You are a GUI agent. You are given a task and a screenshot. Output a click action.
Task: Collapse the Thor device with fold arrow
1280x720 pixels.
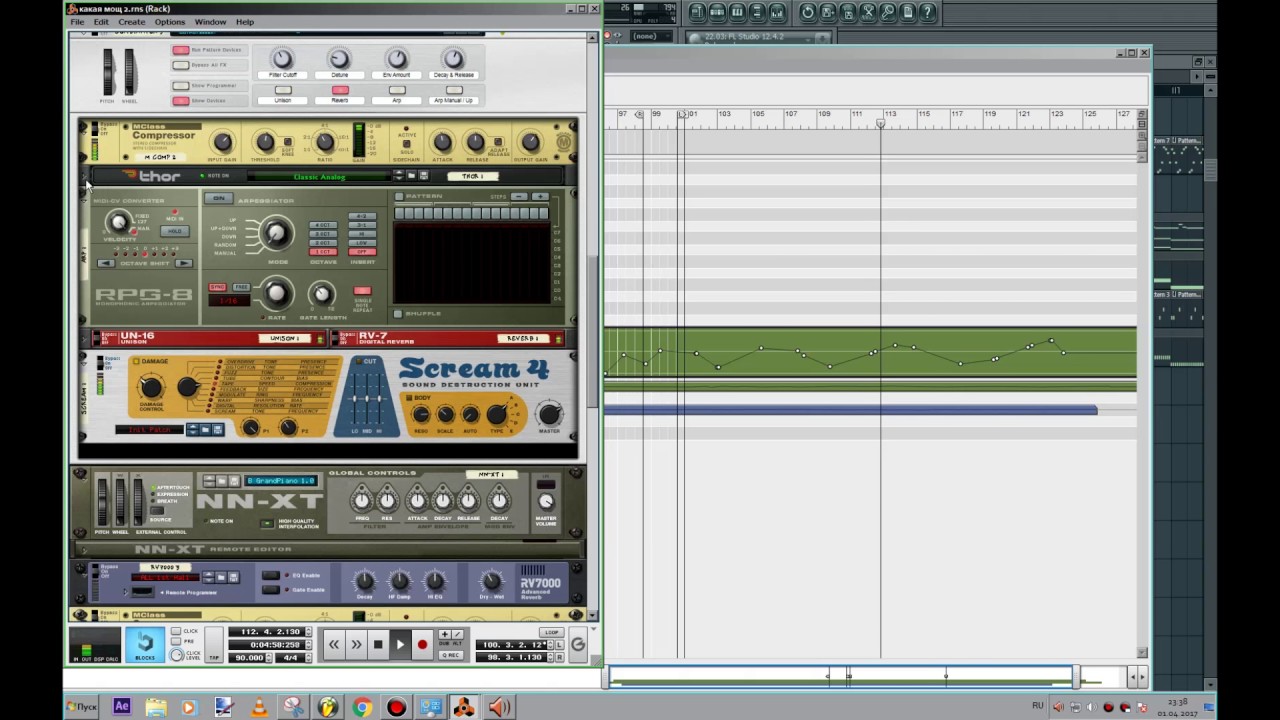(84, 178)
